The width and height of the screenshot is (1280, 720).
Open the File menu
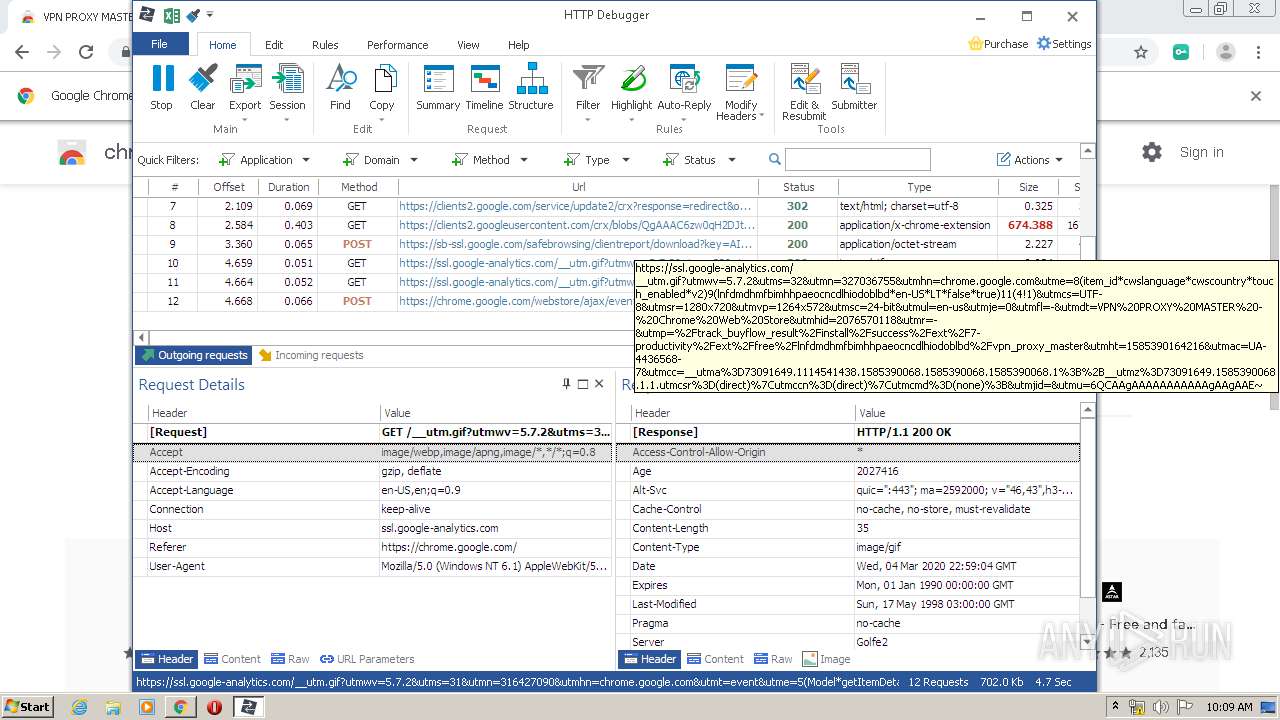pos(159,44)
